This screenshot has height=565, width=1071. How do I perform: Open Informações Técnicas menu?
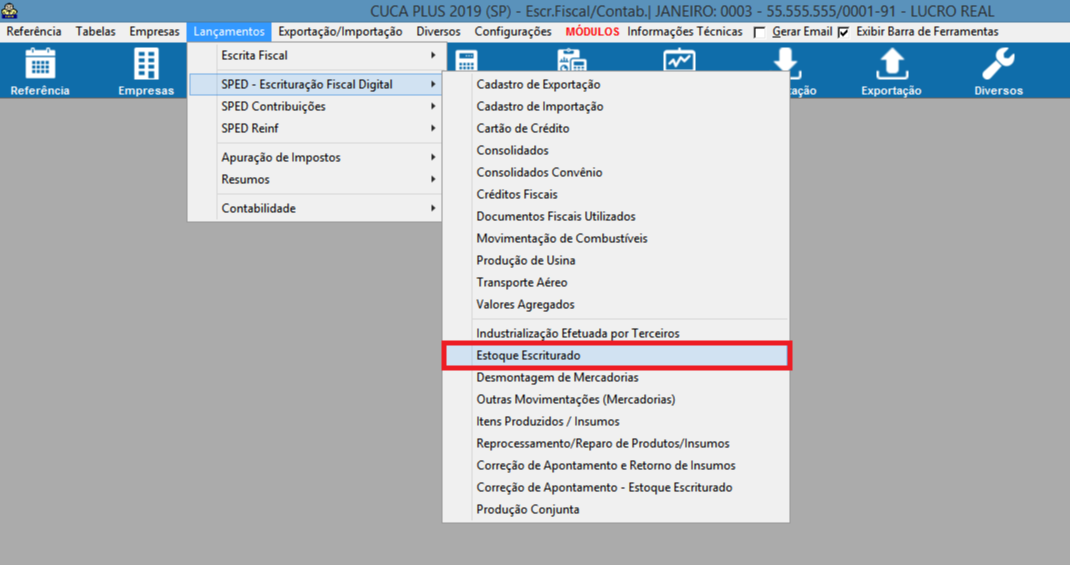tap(684, 31)
